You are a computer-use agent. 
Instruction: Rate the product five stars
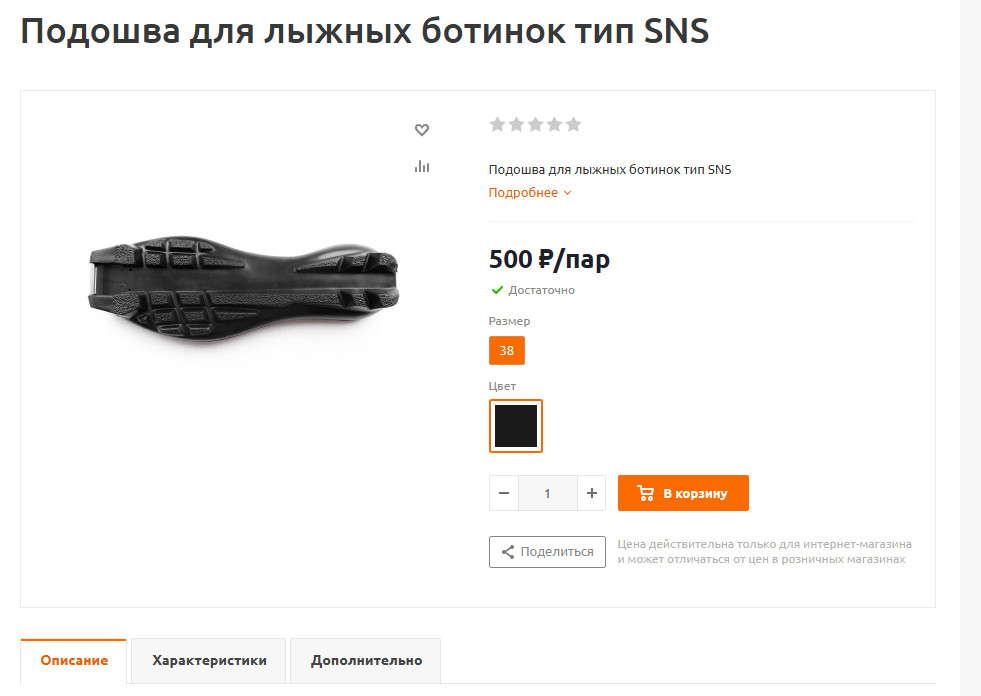point(574,125)
